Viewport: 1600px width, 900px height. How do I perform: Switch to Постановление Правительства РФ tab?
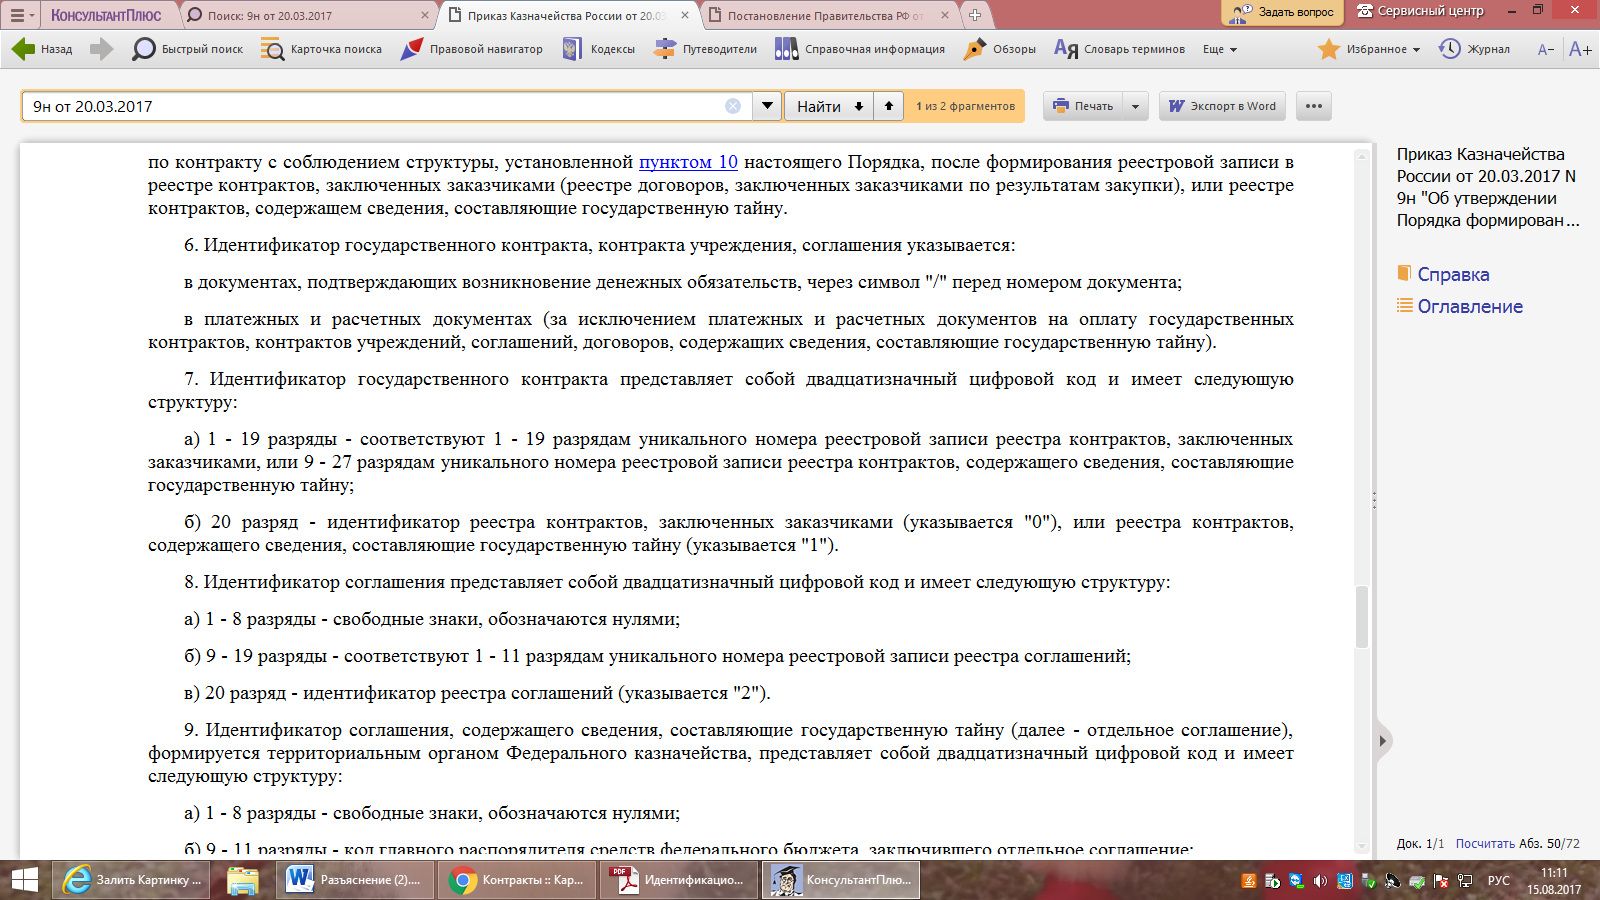[x=825, y=15]
